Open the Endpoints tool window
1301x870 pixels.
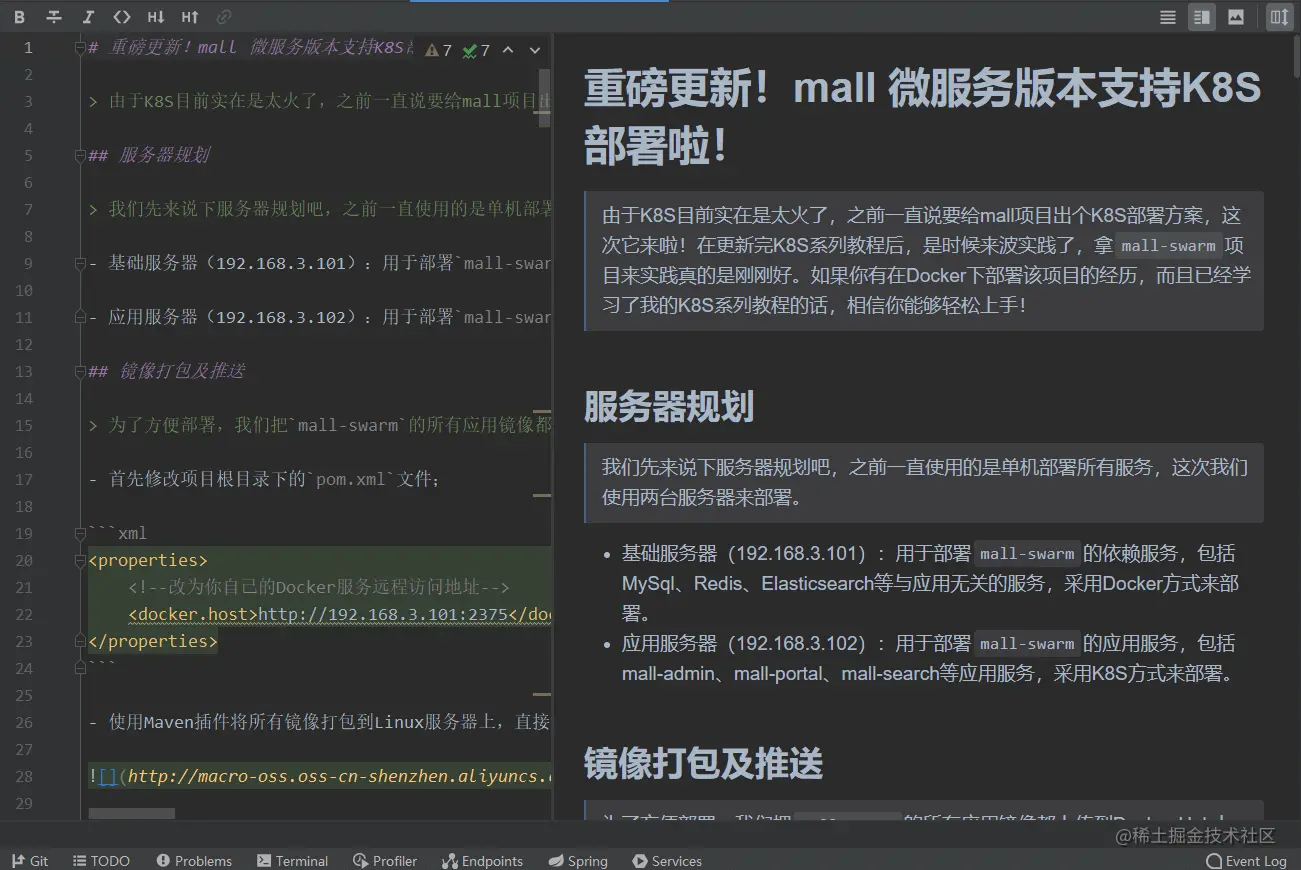click(x=482, y=861)
